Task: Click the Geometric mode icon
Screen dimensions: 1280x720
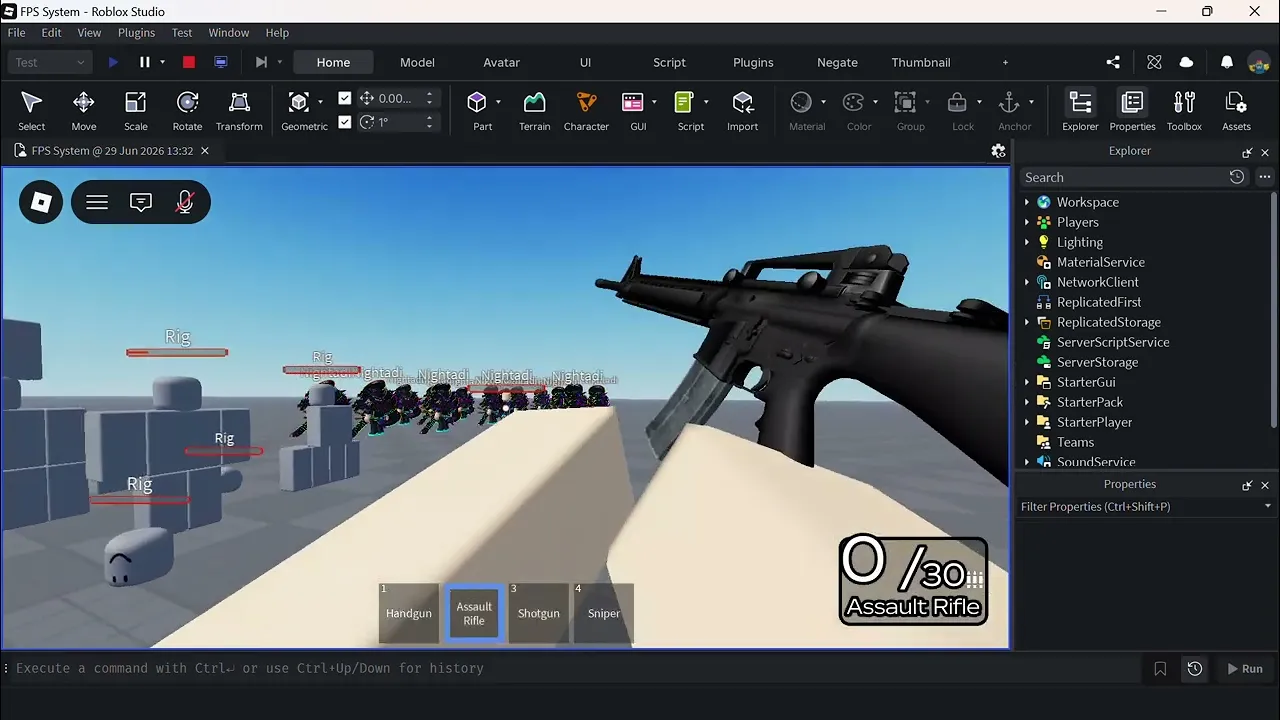Action: tap(298, 102)
